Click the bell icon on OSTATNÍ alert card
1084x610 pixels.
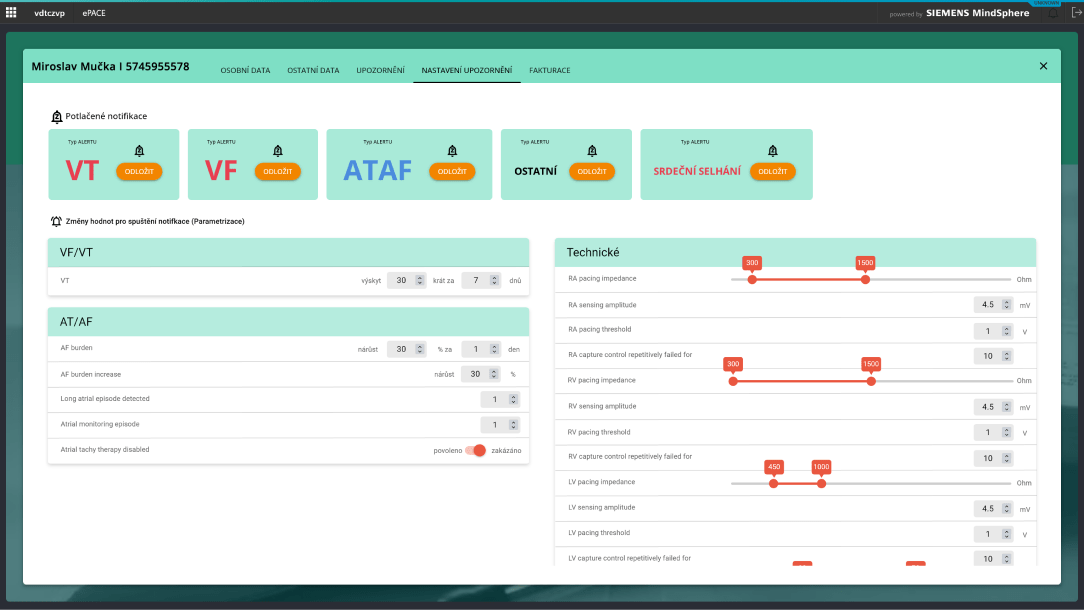click(x=592, y=151)
